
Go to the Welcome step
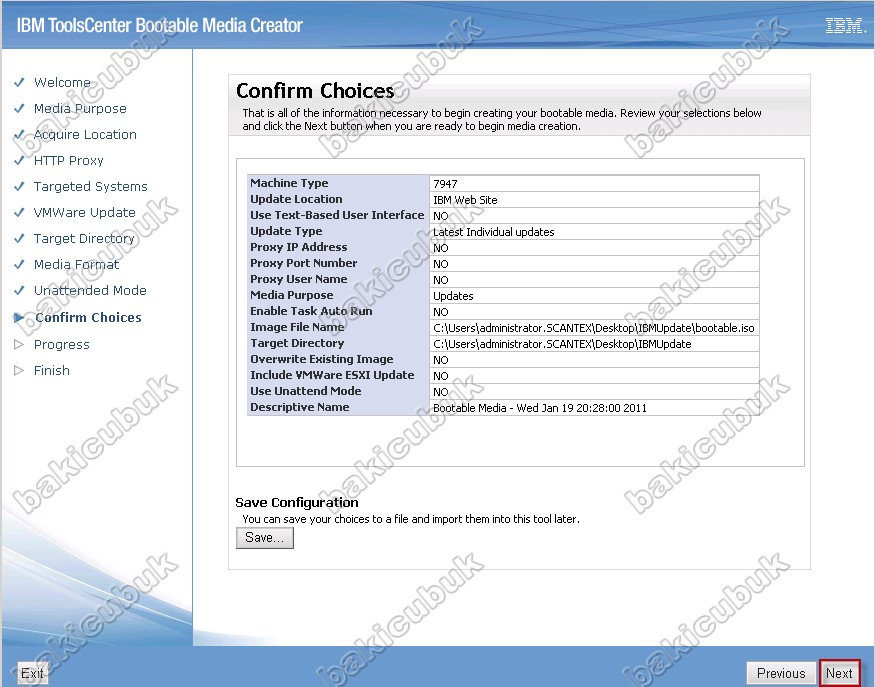click(62, 82)
